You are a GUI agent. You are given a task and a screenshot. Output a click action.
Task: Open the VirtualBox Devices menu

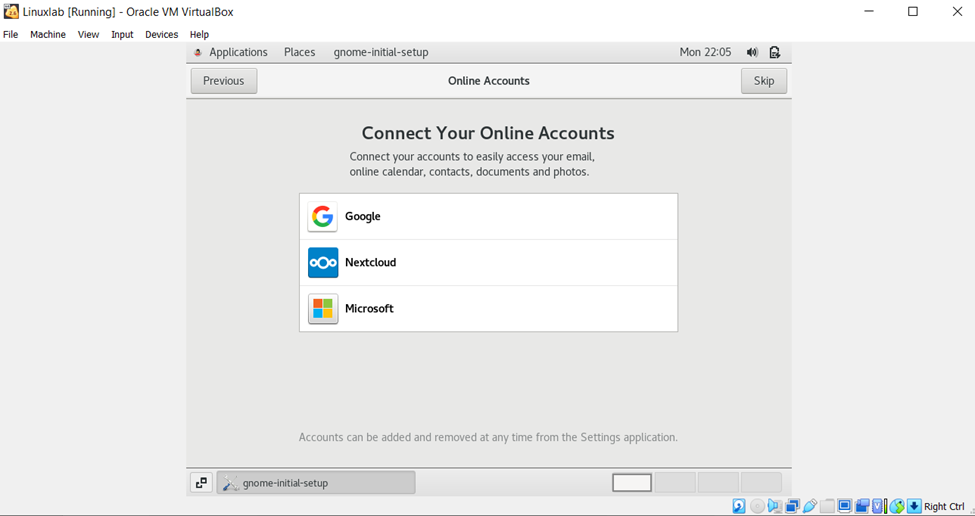tap(162, 35)
